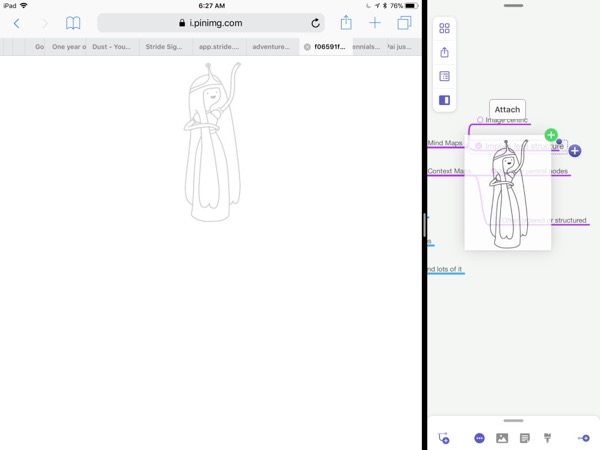Screen dimensions: 600x450
Task: Toggle MindNode side panel icon
Action: pos(444,100)
